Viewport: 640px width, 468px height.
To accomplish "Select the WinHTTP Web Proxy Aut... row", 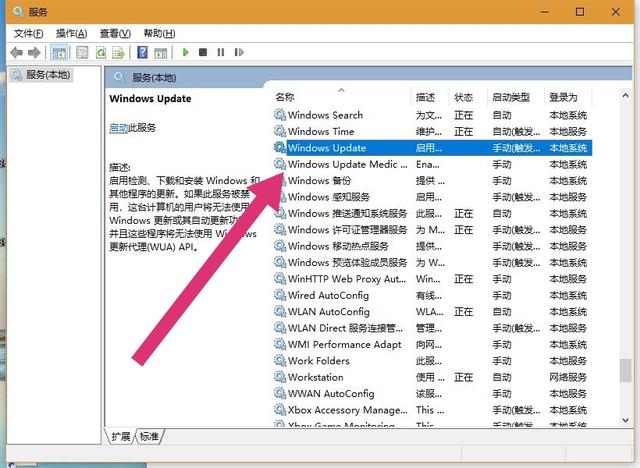I will click(432, 279).
